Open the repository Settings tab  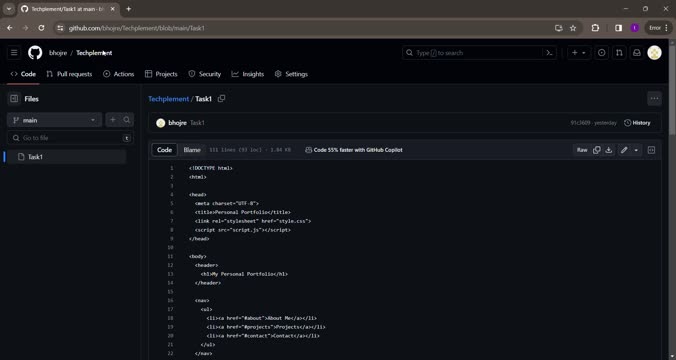tap(291, 74)
